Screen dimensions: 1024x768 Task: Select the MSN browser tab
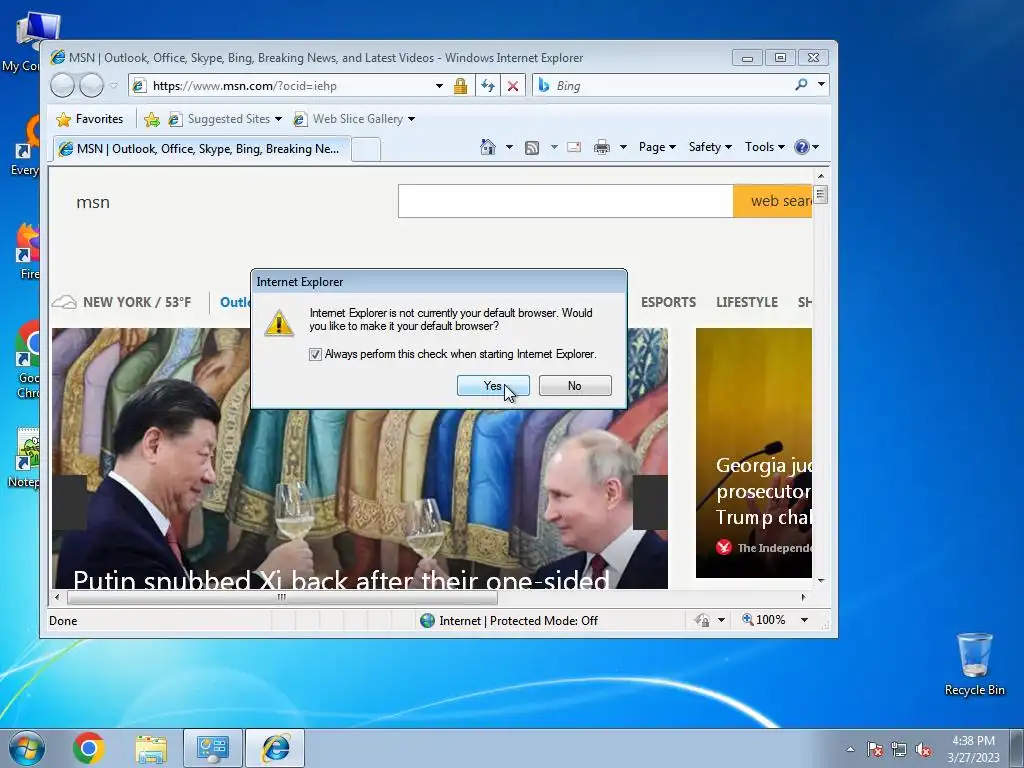pyautogui.click(x=201, y=149)
